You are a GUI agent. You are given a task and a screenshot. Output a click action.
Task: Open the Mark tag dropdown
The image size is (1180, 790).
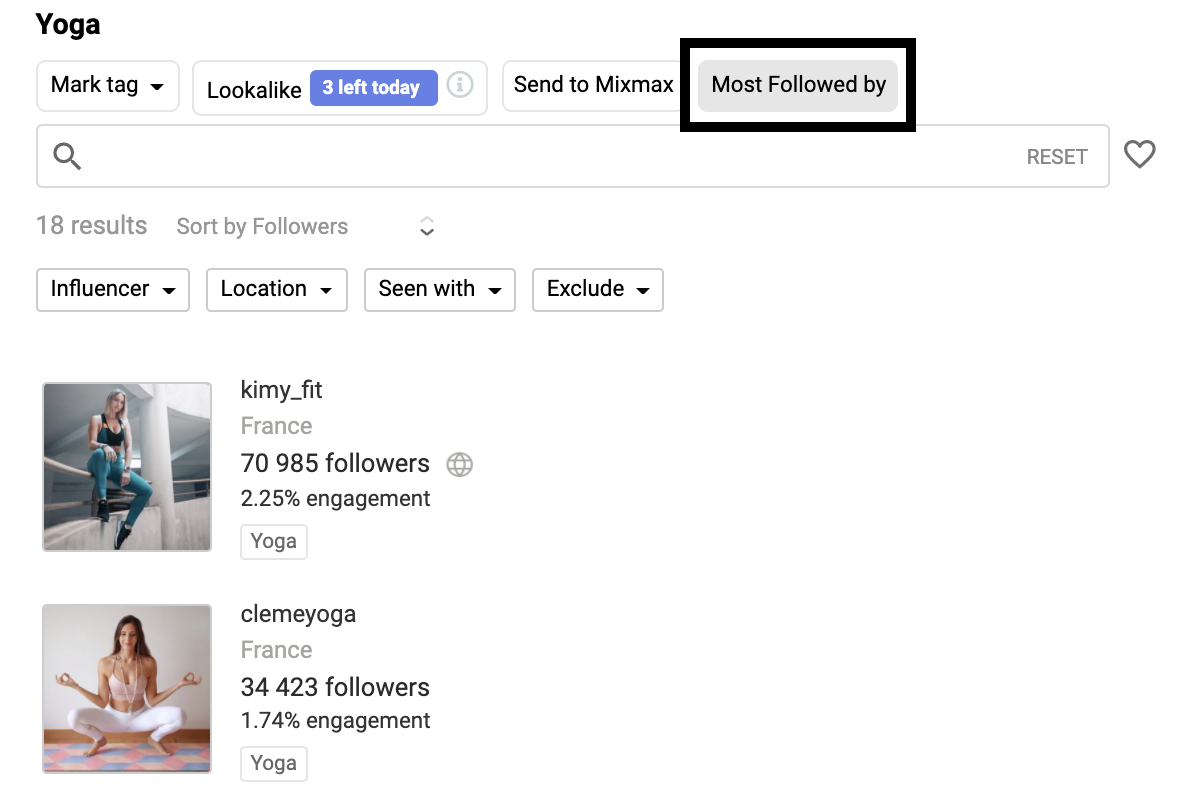point(108,86)
